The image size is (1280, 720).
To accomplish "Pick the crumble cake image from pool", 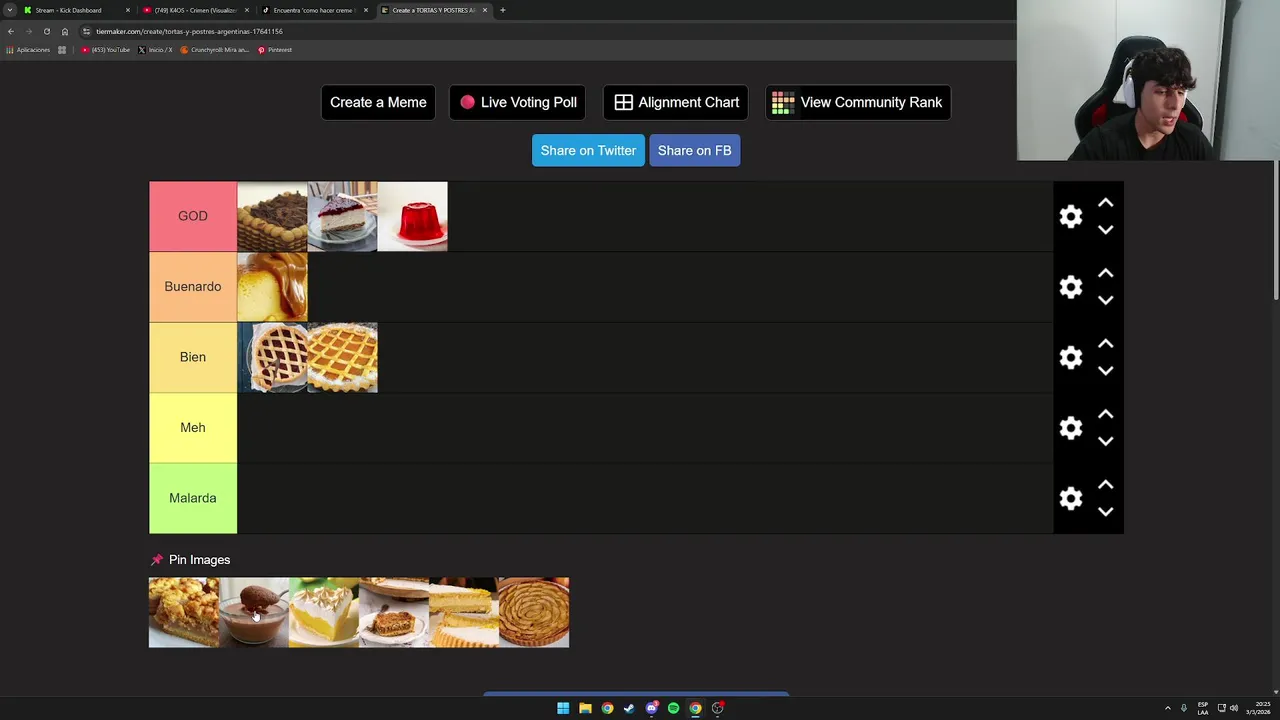I will pos(184,612).
